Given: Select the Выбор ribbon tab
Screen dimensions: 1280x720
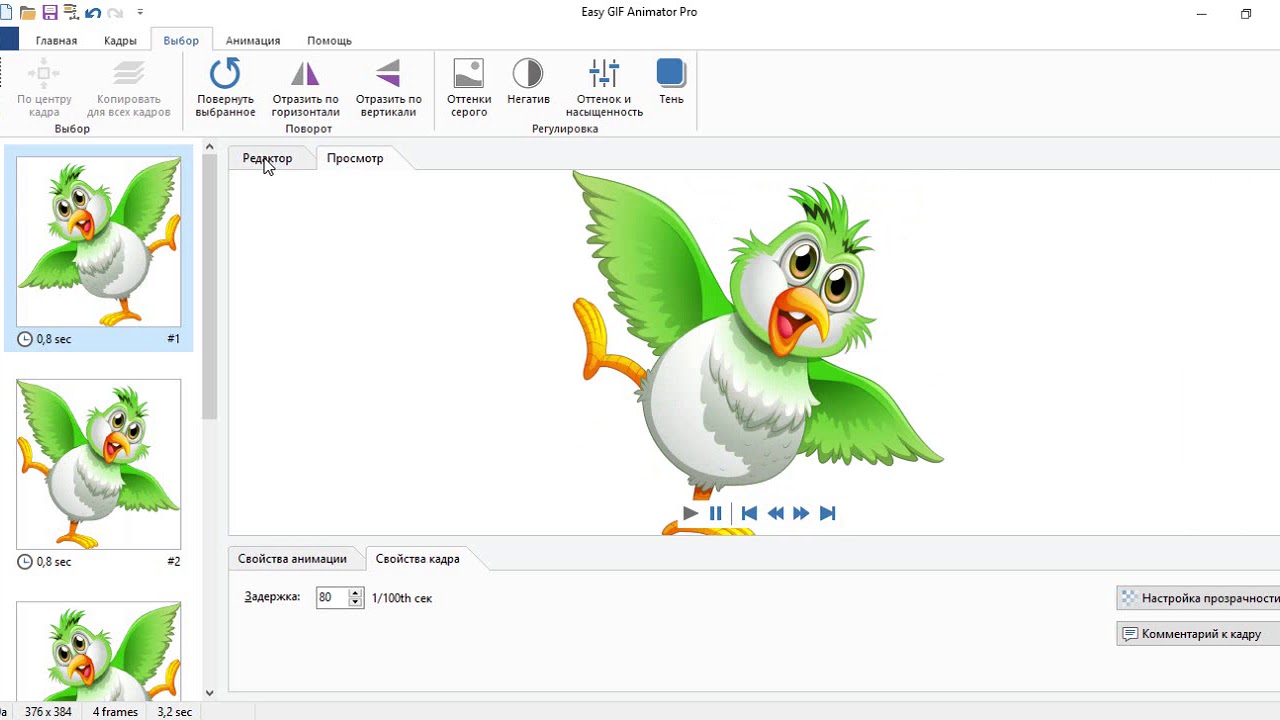Looking at the screenshot, I should pos(181,41).
